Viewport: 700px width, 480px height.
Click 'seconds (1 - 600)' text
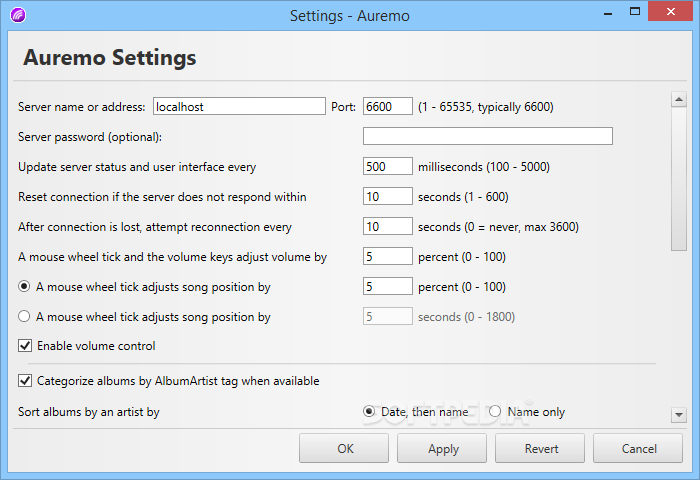[463, 197]
